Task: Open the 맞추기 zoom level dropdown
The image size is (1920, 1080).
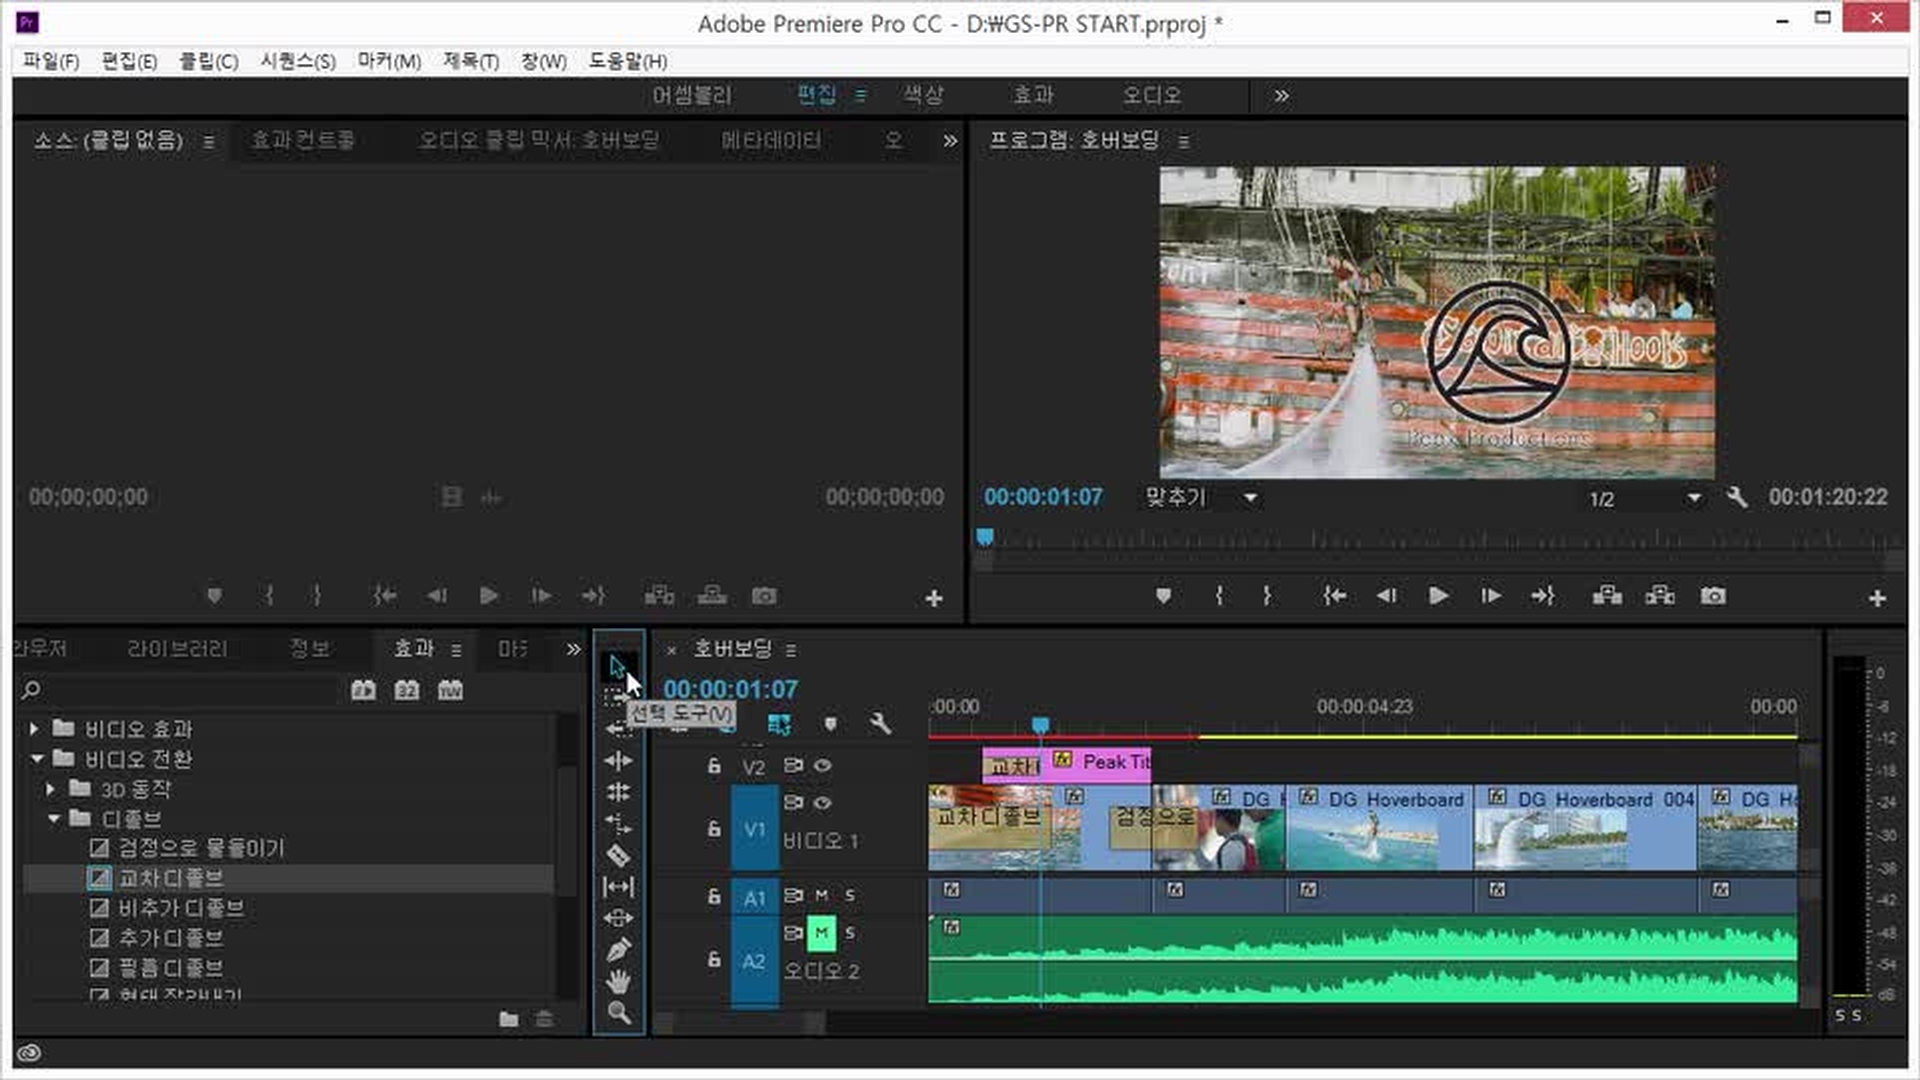Action: [1249, 497]
